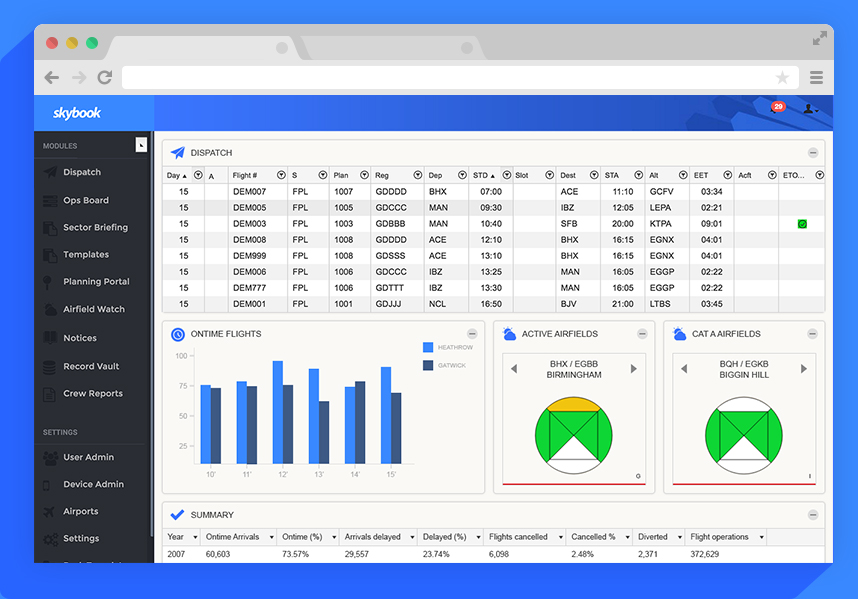
Task: Click the browser address bar
Action: tap(460, 78)
